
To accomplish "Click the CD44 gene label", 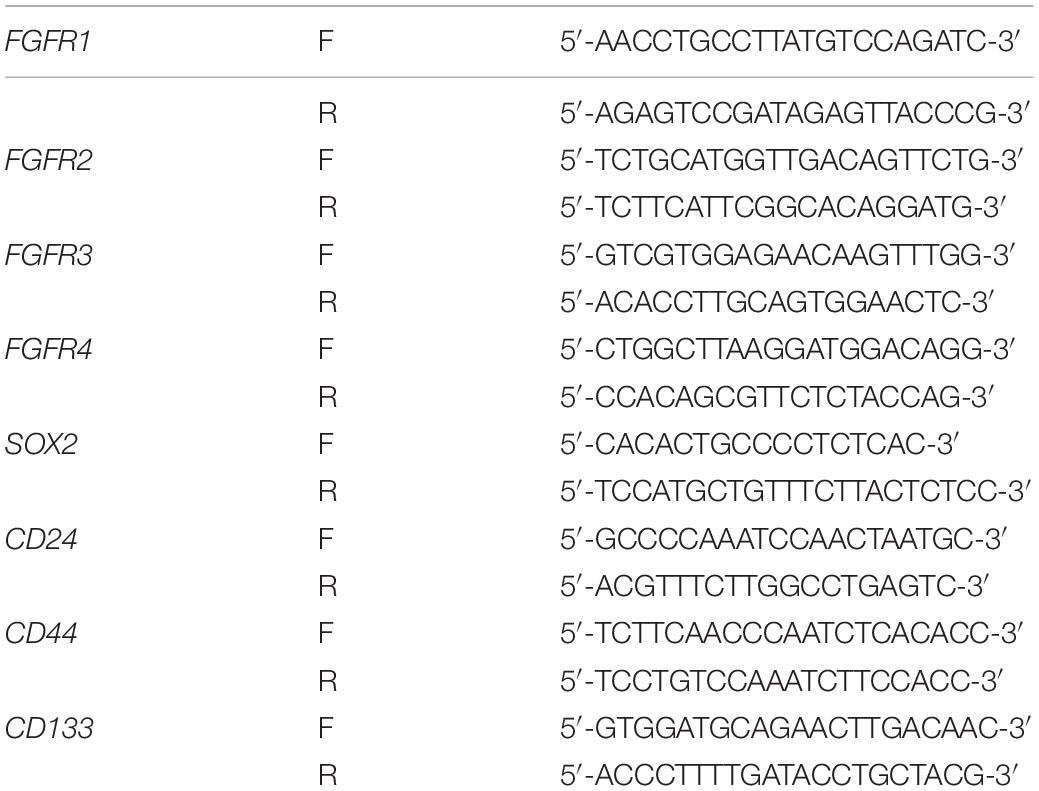I will coord(41,633).
